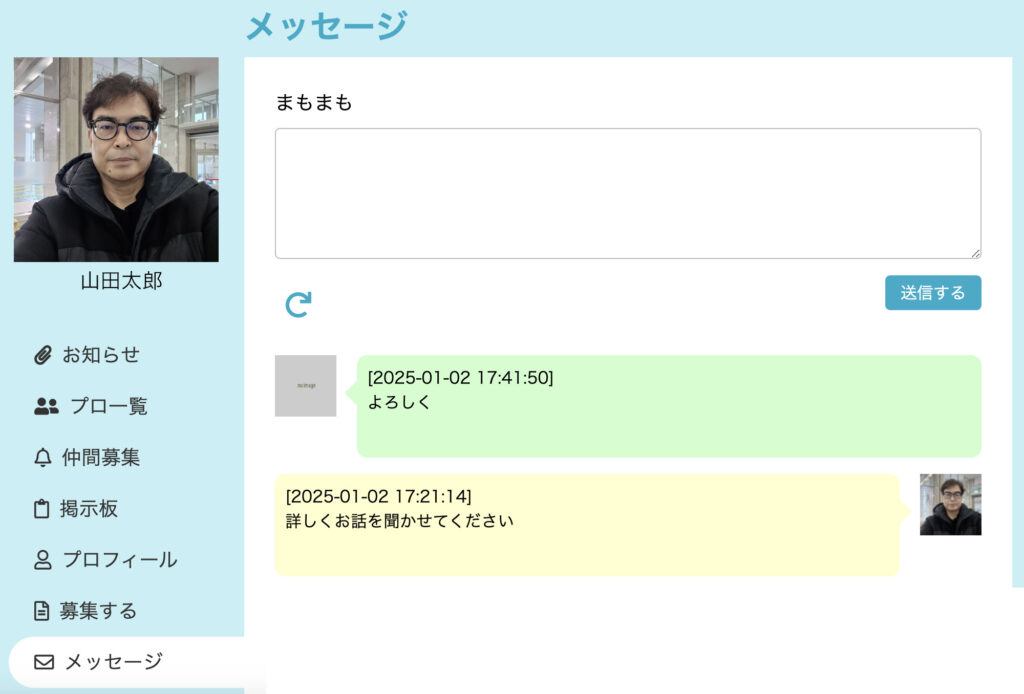This screenshot has height=694, width=1024.
Task: Click the page heading メッセージ
Action: tap(326, 27)
